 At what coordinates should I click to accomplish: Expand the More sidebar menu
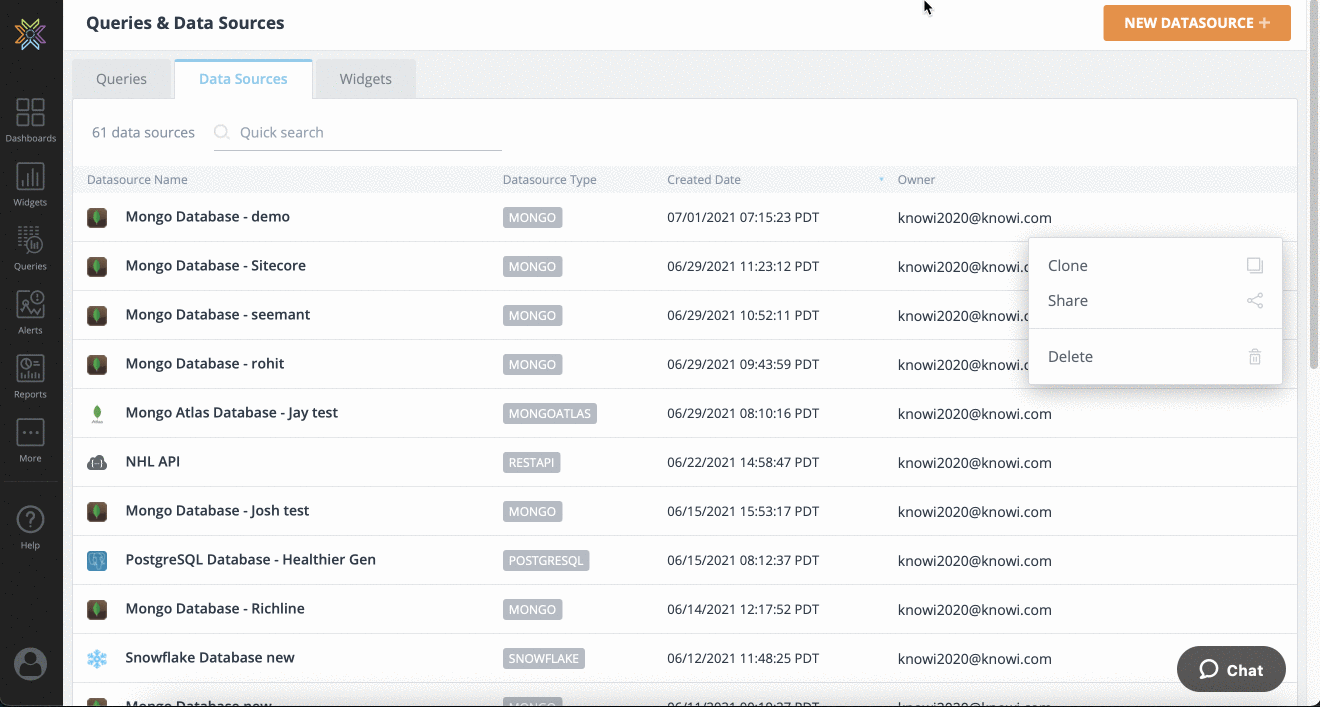click(x=30, y=440)
